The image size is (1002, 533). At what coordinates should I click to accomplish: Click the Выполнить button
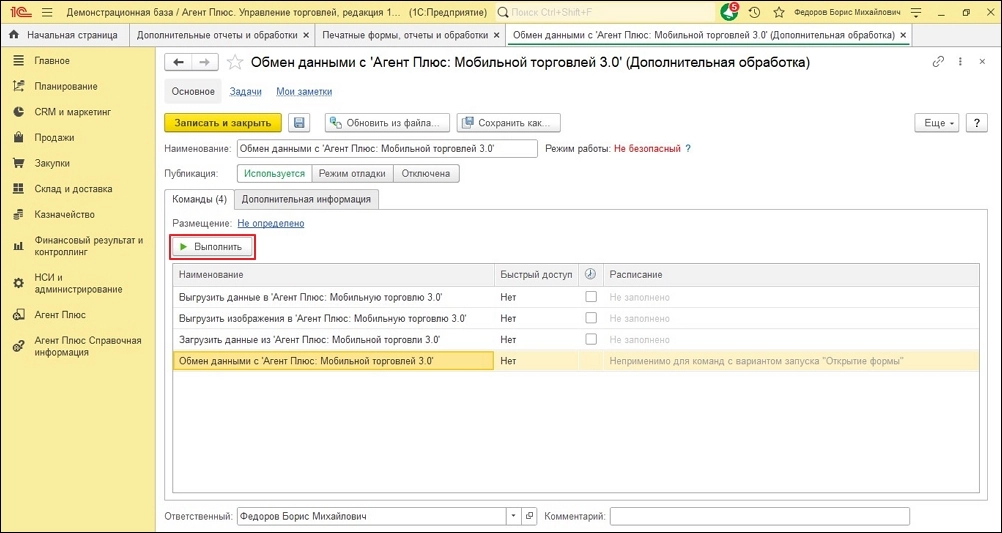[213, 247]
